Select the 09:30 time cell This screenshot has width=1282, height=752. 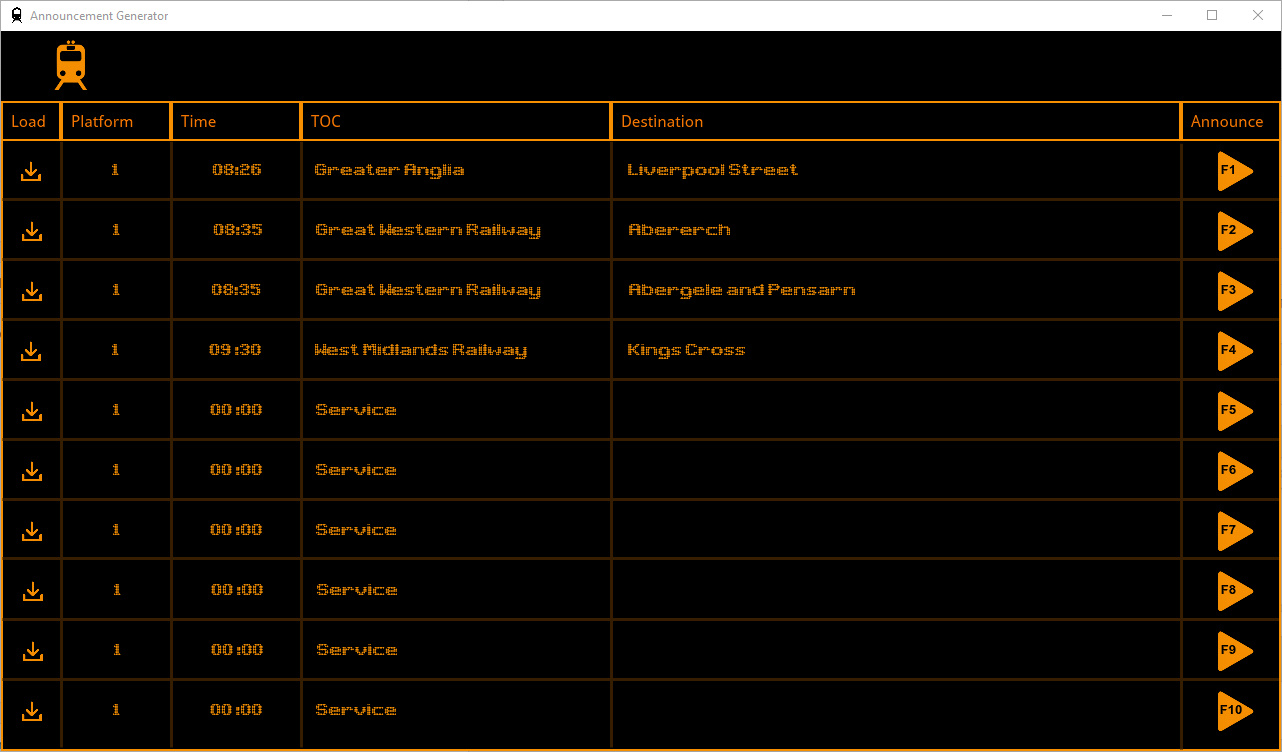(236, 350)
